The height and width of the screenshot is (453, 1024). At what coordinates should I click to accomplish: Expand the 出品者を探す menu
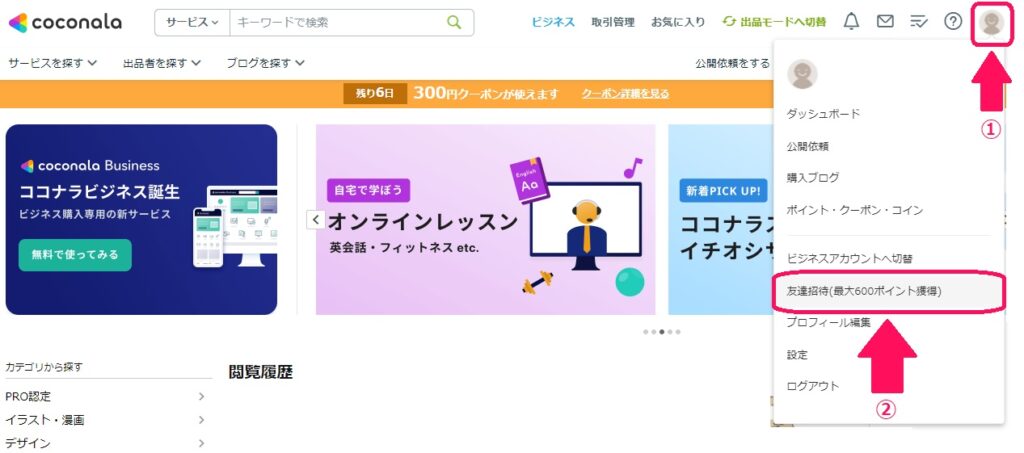tap(161, 63)
